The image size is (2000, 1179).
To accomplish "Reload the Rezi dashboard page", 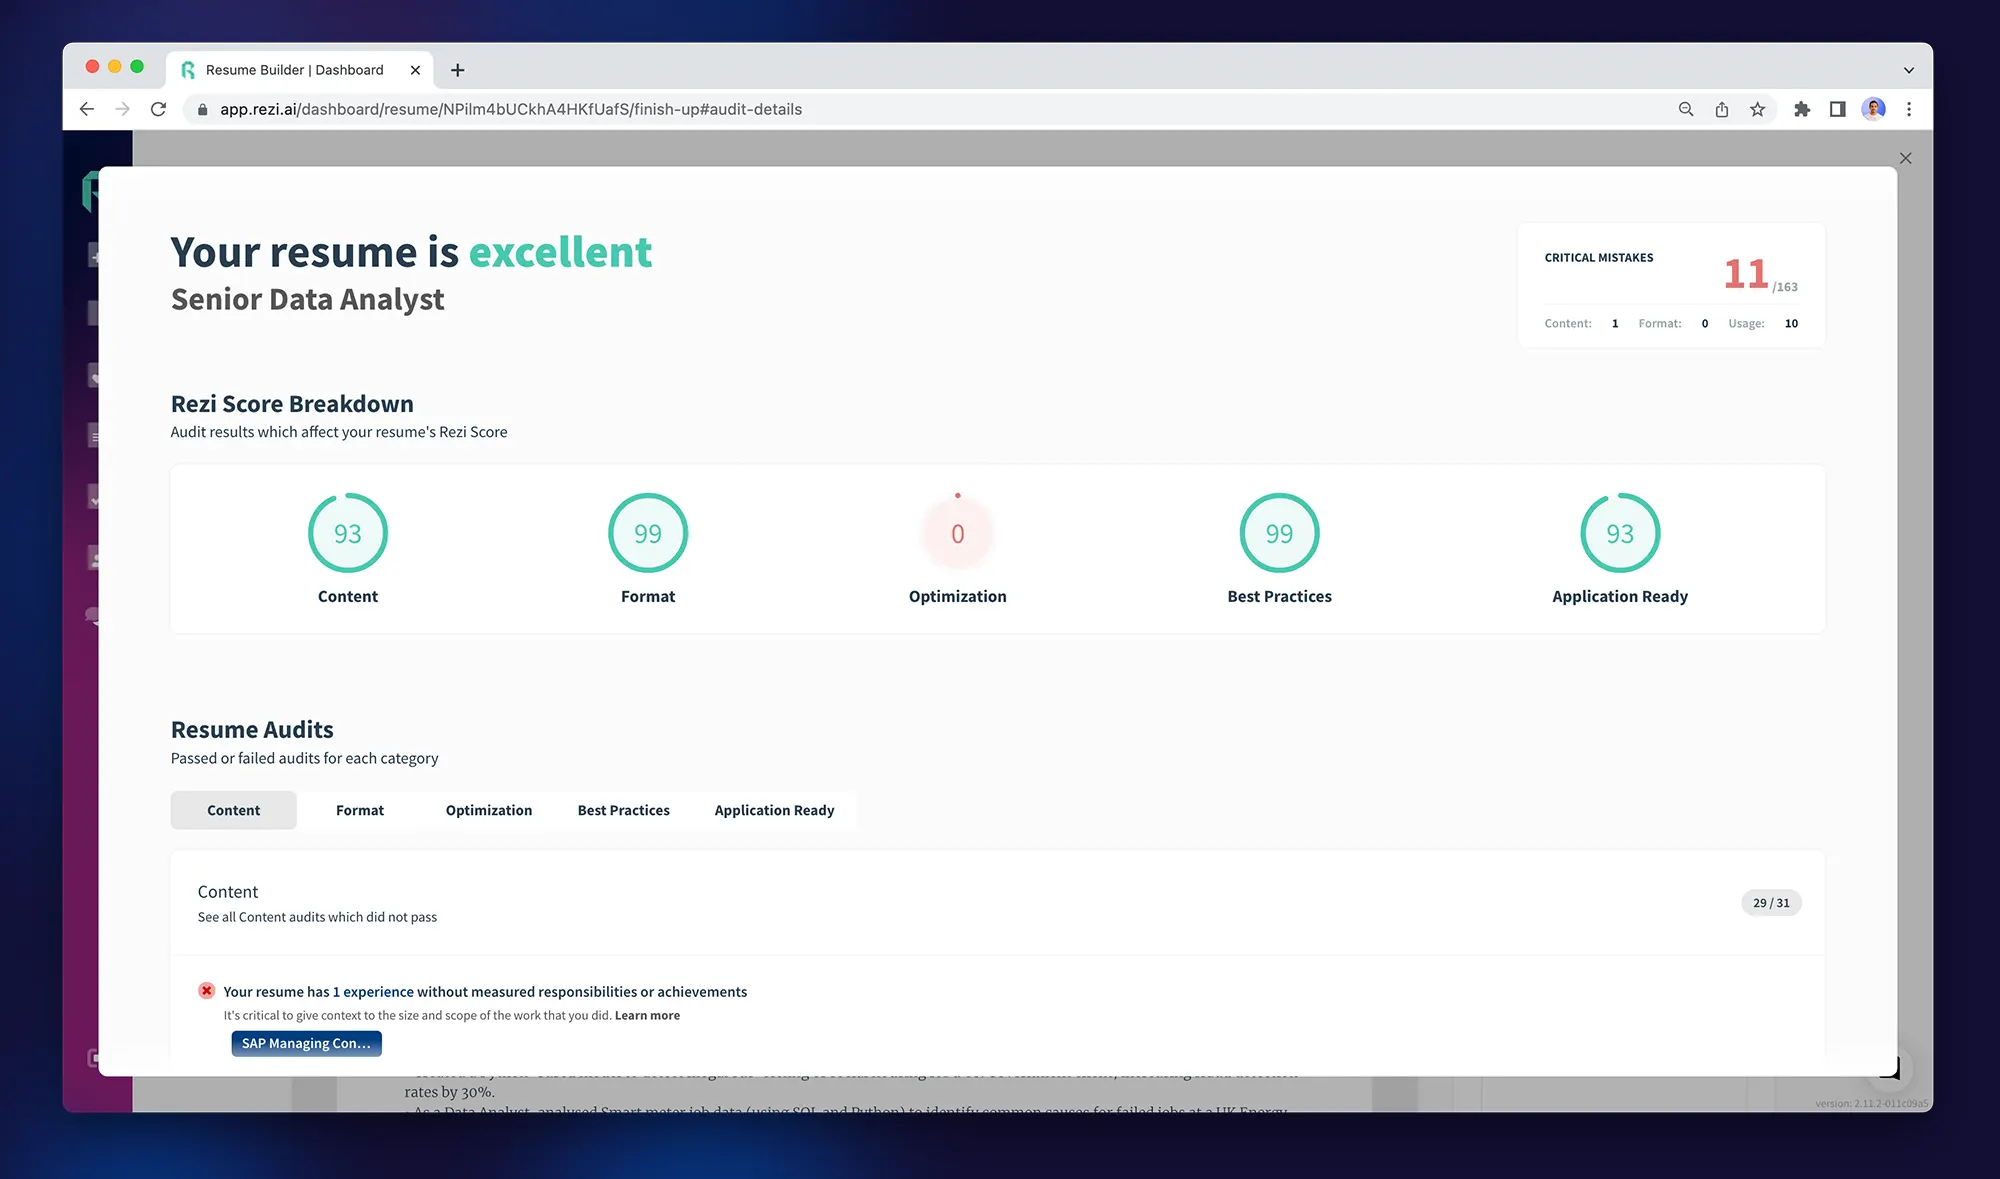I will coord(158,109).
